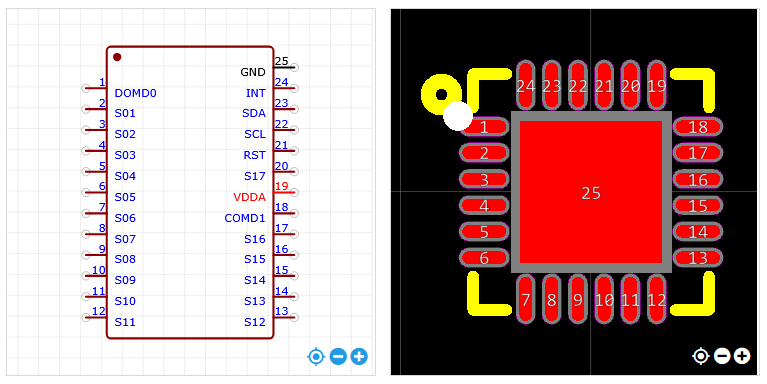
Task: Click the schematic view recenter target icon
Action: pyautogui.click(x=316, y=357)
